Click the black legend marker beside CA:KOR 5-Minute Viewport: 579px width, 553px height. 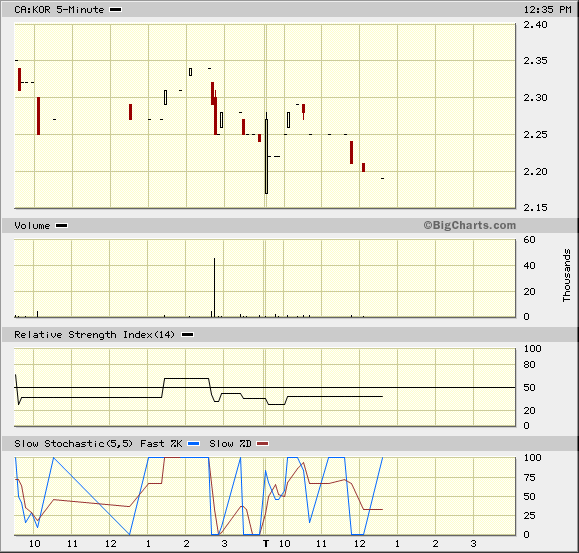[116, 10]
